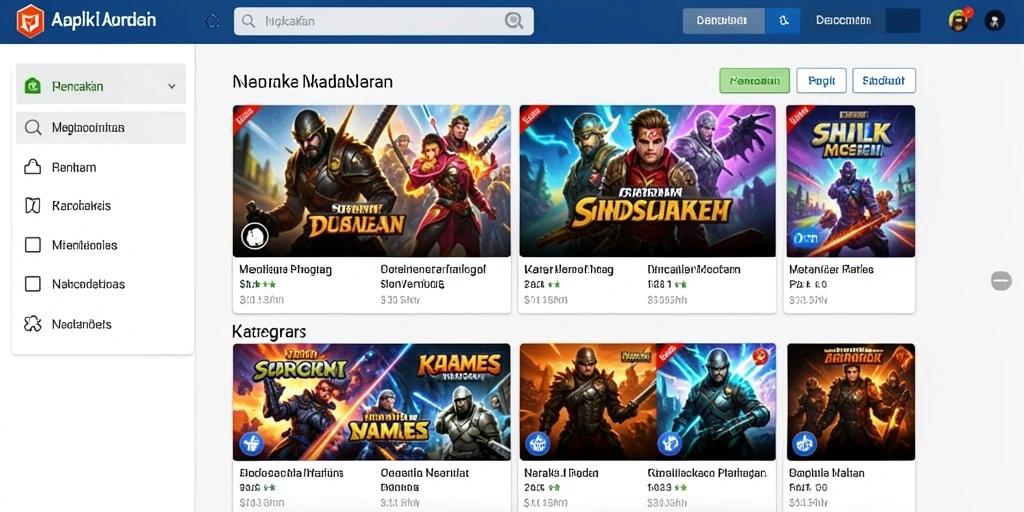Image resolution: width=1024 pixels, height=512 pixels.
Task: Click round white icon on Dusnean banner
Action: pos(254,236)
